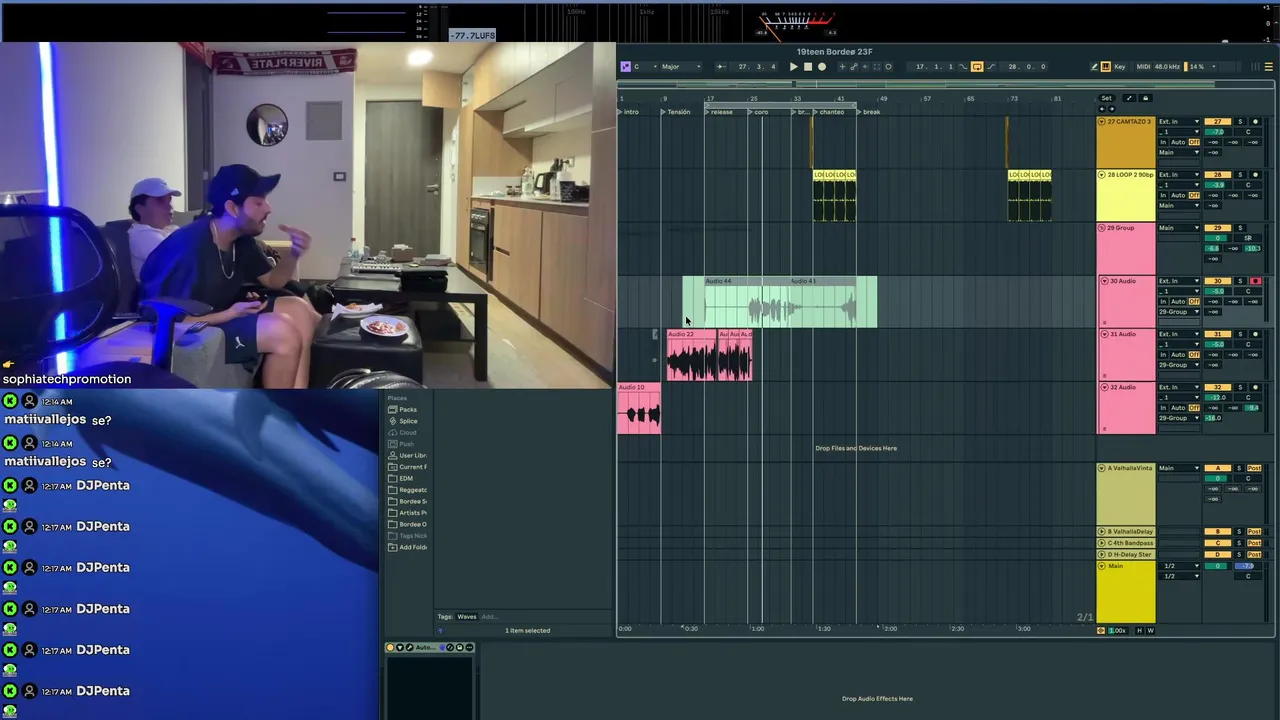Set monitor to Auto on track 28
Screen dimensions: 1280x720
(x=1178, y=195)
